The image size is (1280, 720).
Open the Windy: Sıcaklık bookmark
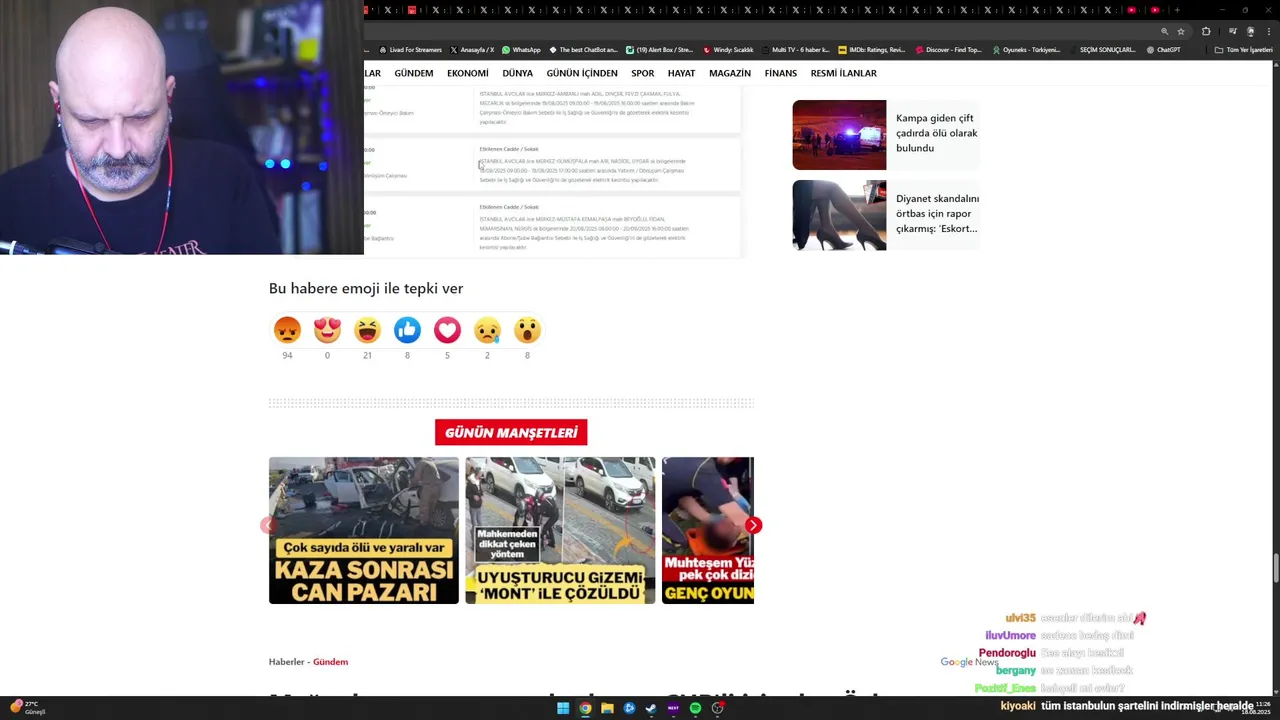click(728, 50)
